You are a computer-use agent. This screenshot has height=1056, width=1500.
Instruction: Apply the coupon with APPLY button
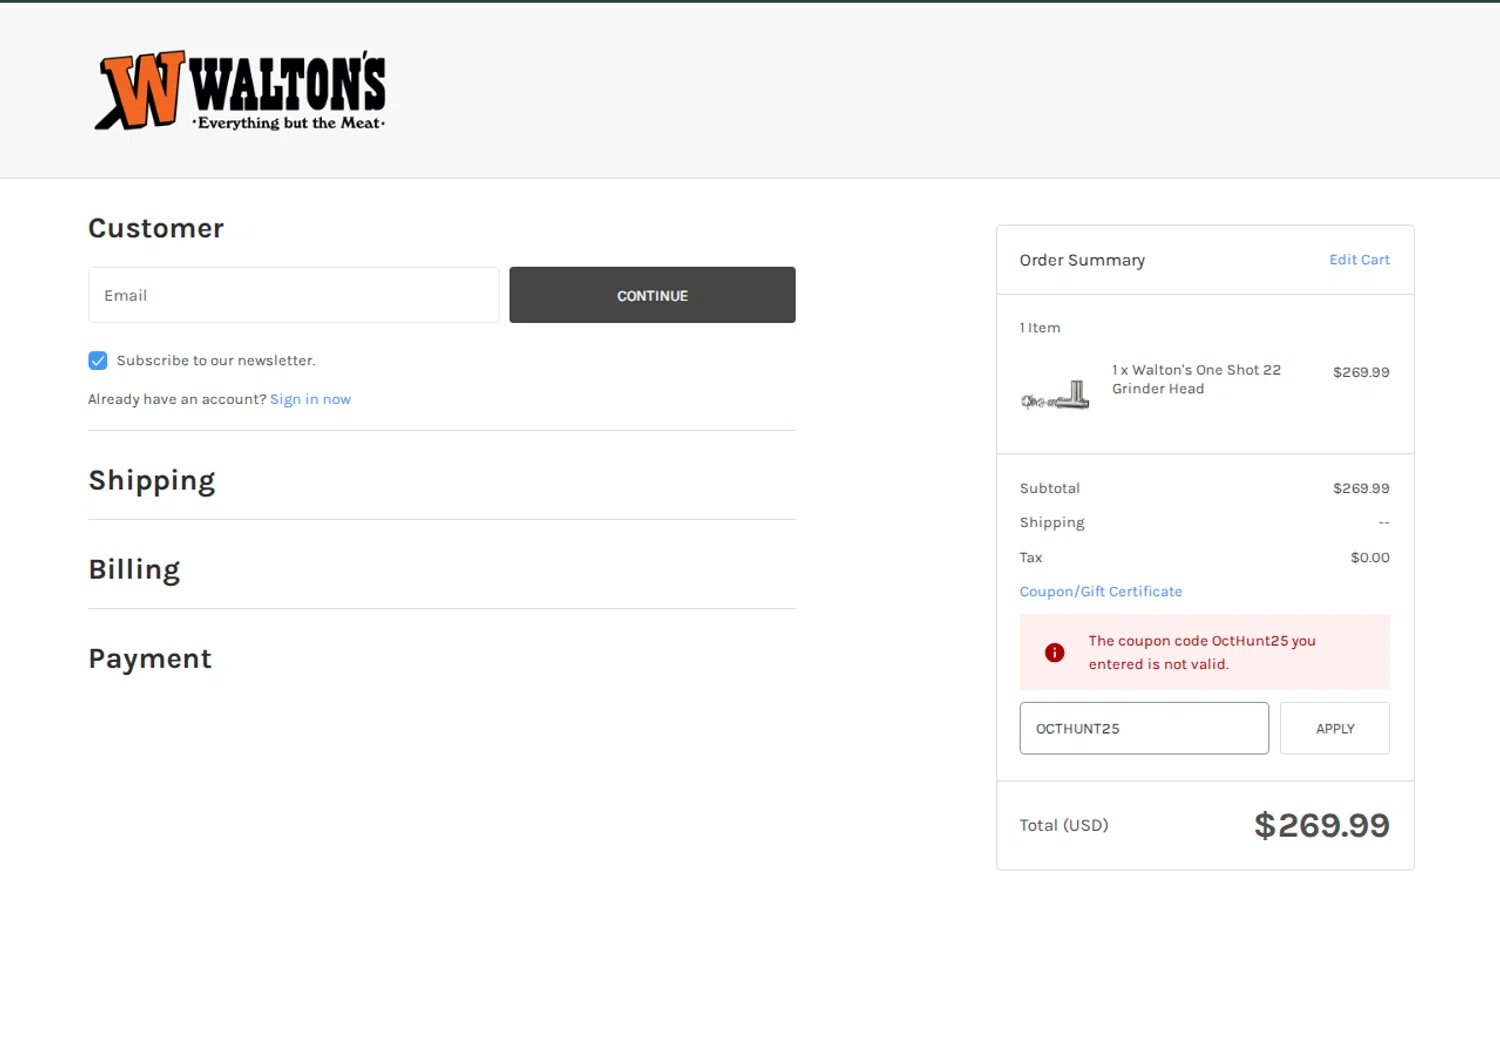click(x=1335, y=728)
